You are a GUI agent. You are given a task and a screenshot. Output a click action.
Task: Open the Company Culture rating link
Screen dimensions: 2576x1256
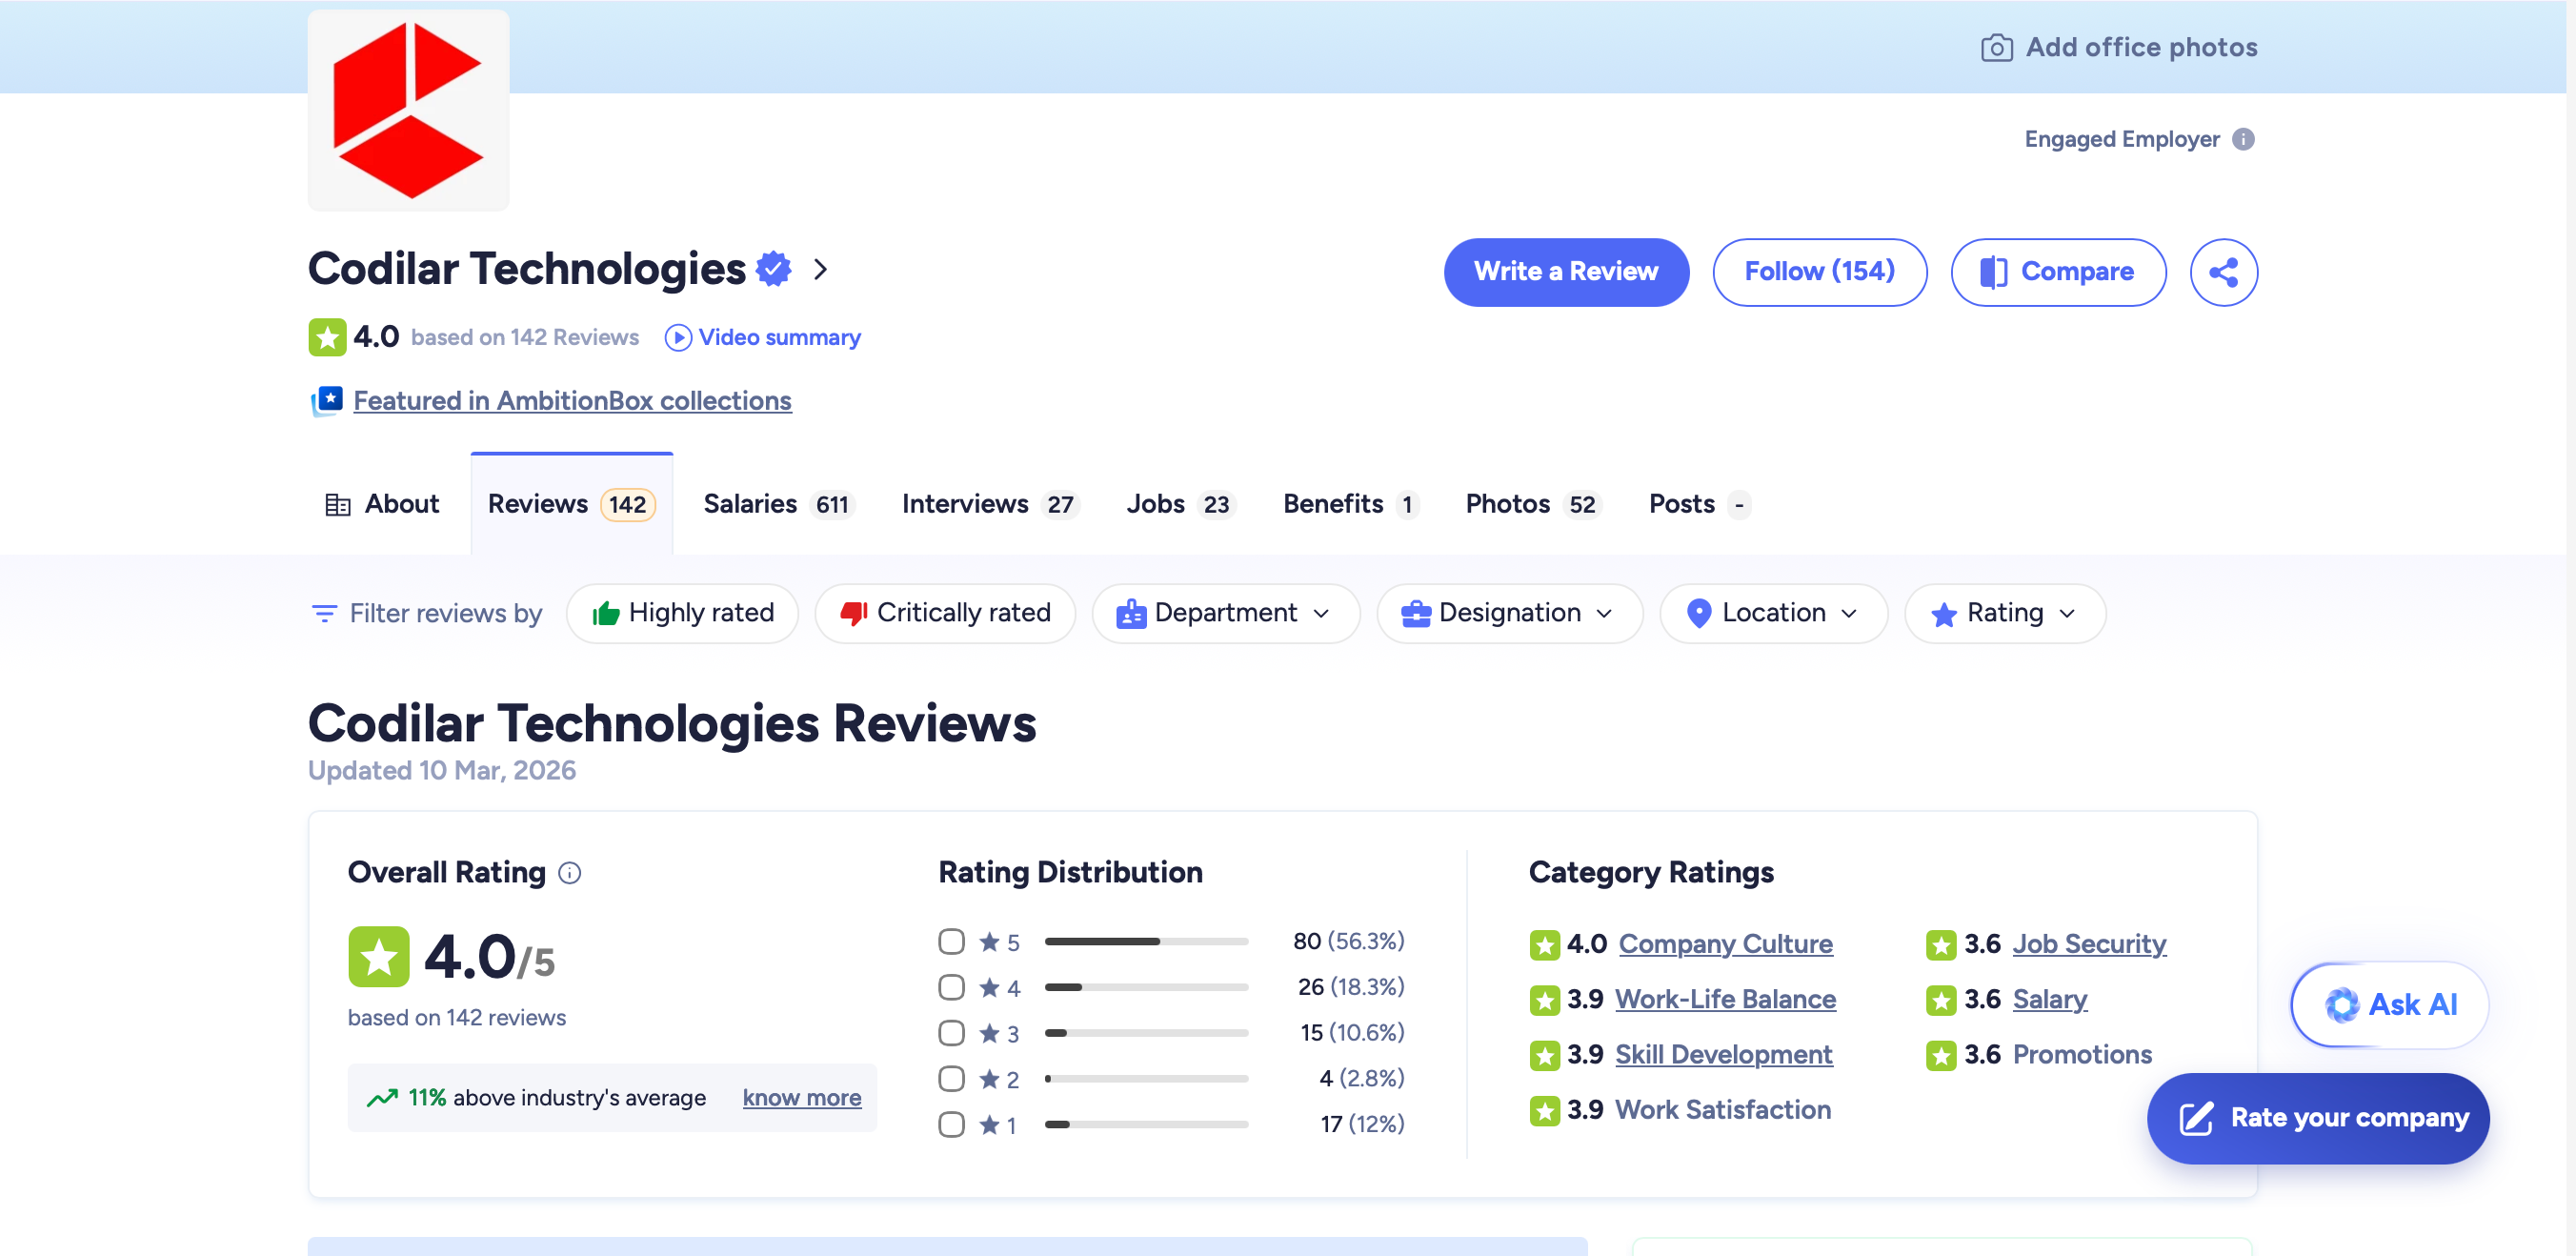coord(1725,944)
